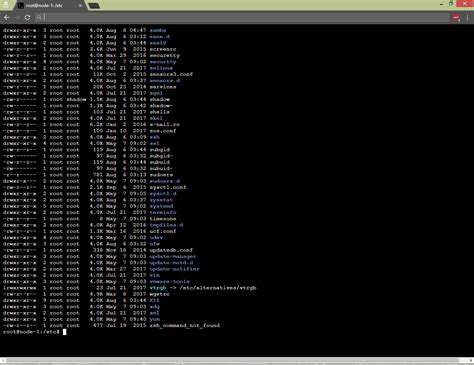Click the securetty file name
Screen dimensions: 474x365
click(x=164, y=56)
